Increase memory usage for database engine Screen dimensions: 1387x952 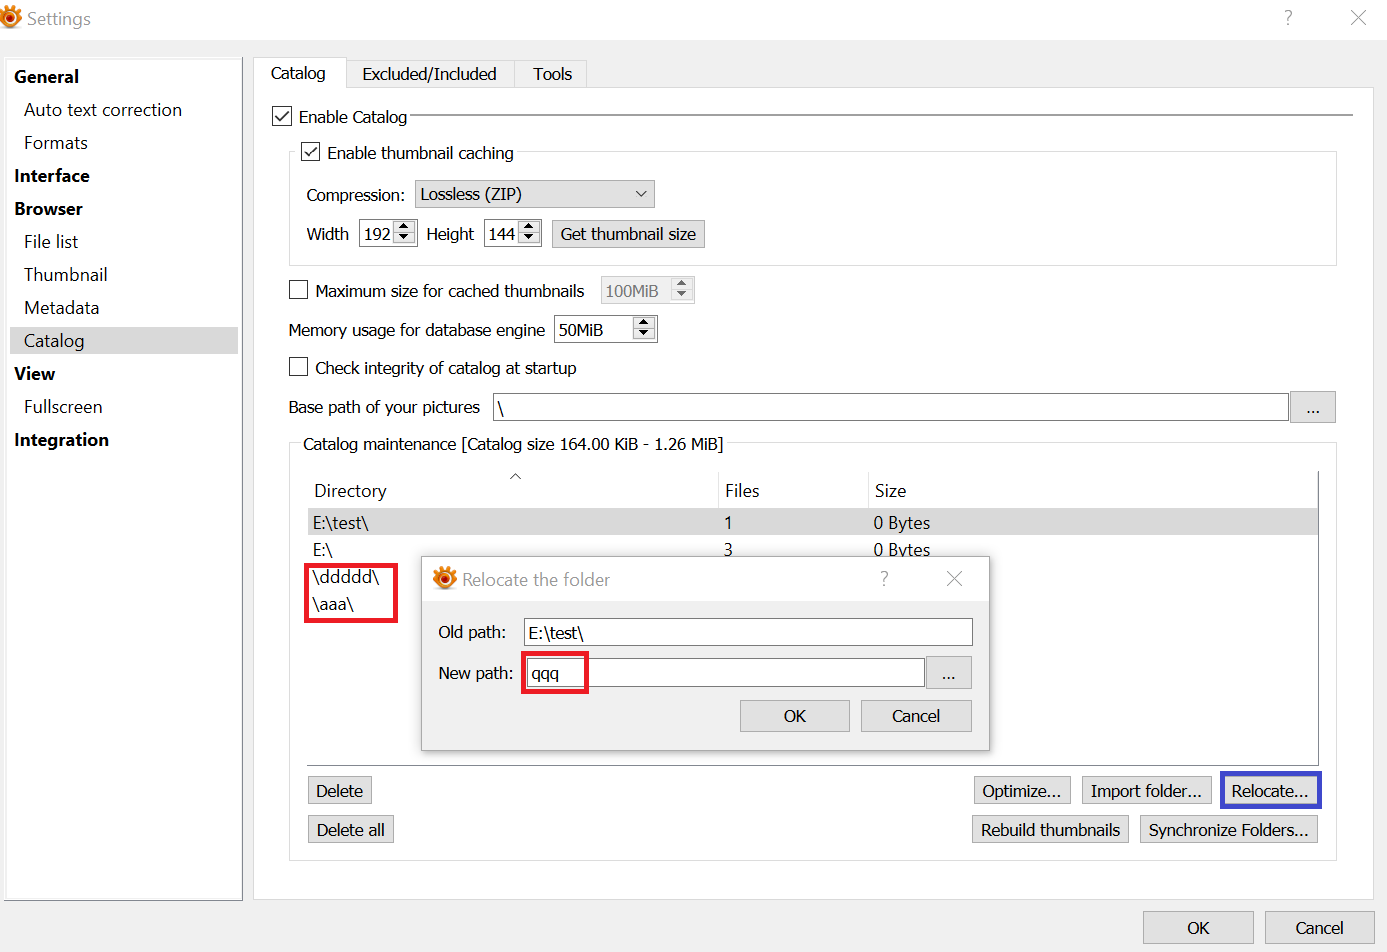644,323
